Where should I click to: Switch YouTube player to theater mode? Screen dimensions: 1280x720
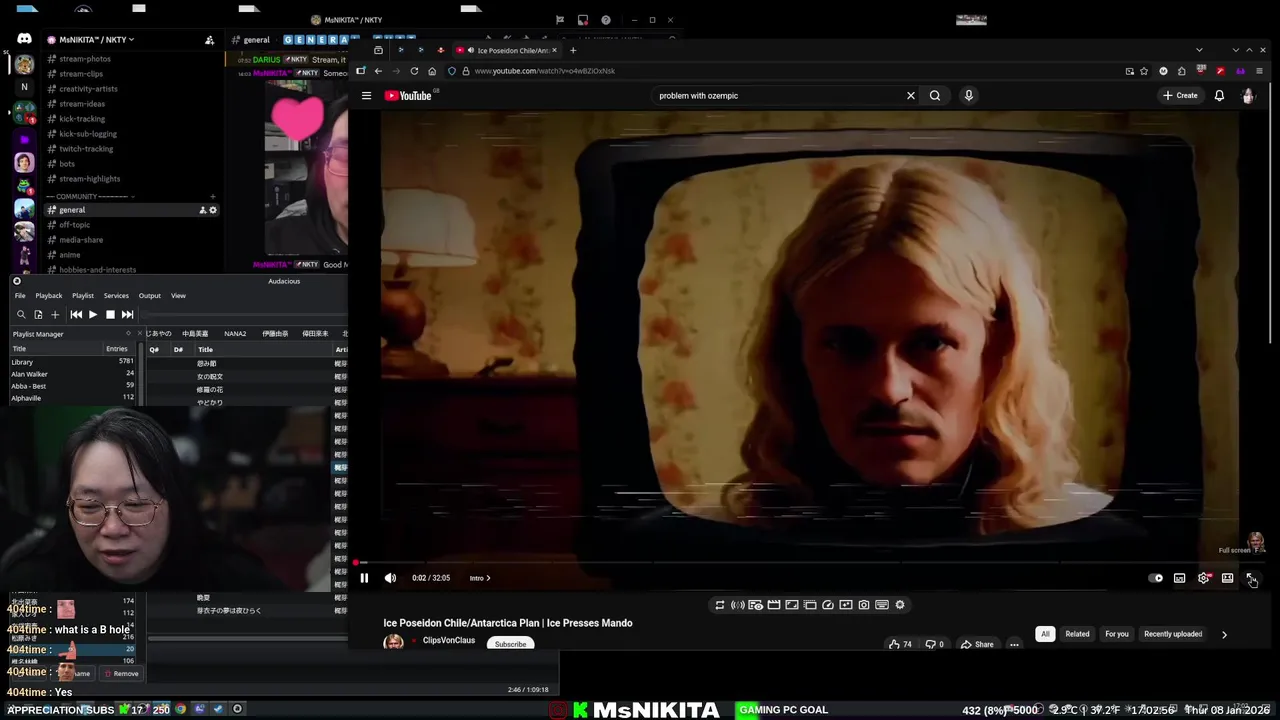(1228, 578)
